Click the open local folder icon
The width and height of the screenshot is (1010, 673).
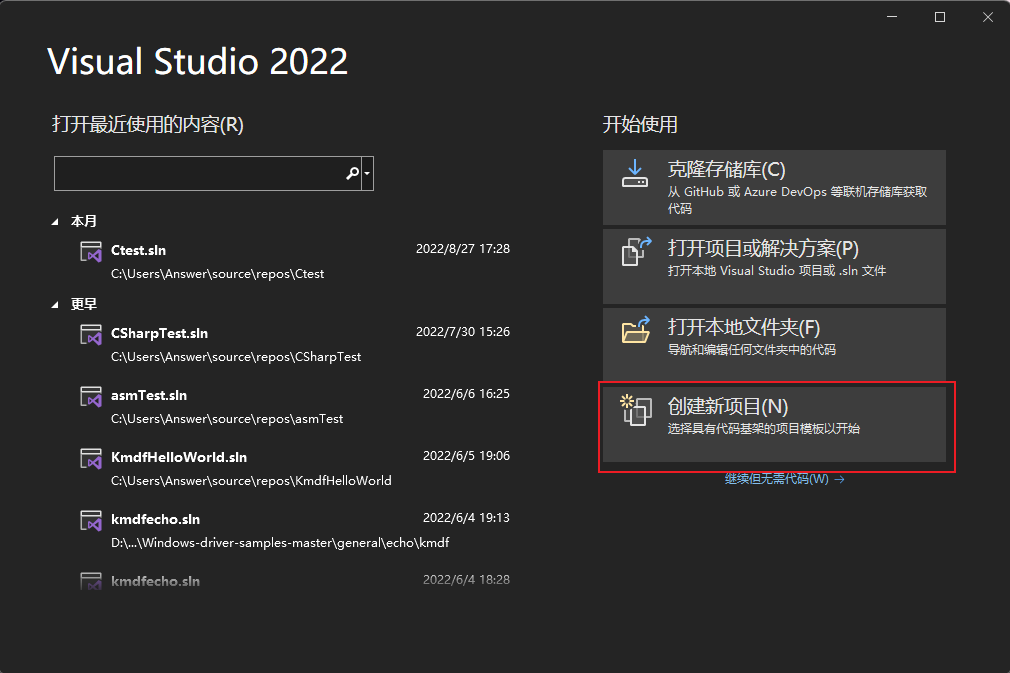(635, 330)
